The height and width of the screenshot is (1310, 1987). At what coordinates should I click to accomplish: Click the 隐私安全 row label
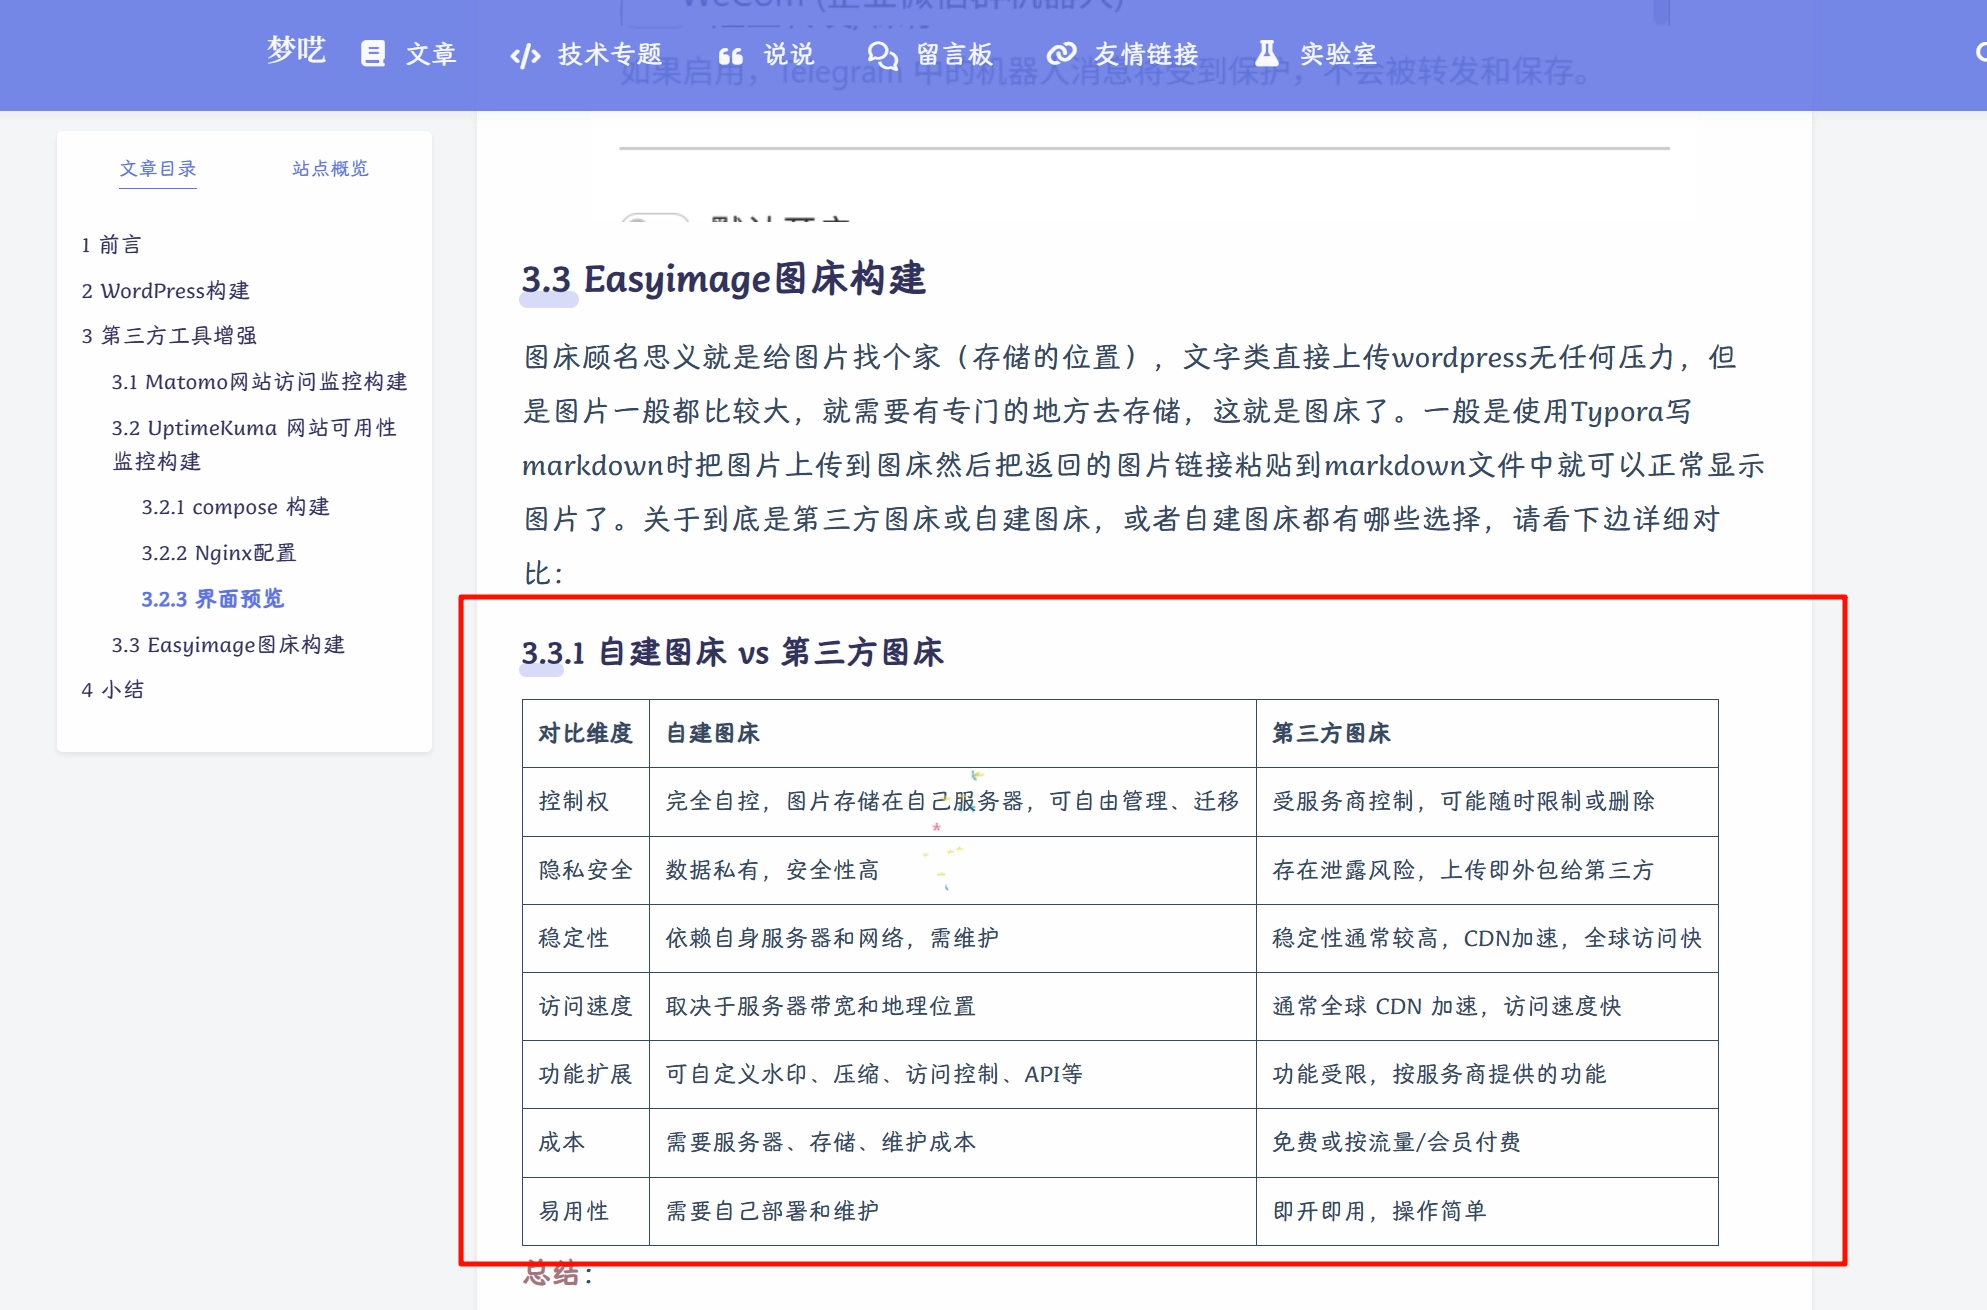(x=586, y=871)
